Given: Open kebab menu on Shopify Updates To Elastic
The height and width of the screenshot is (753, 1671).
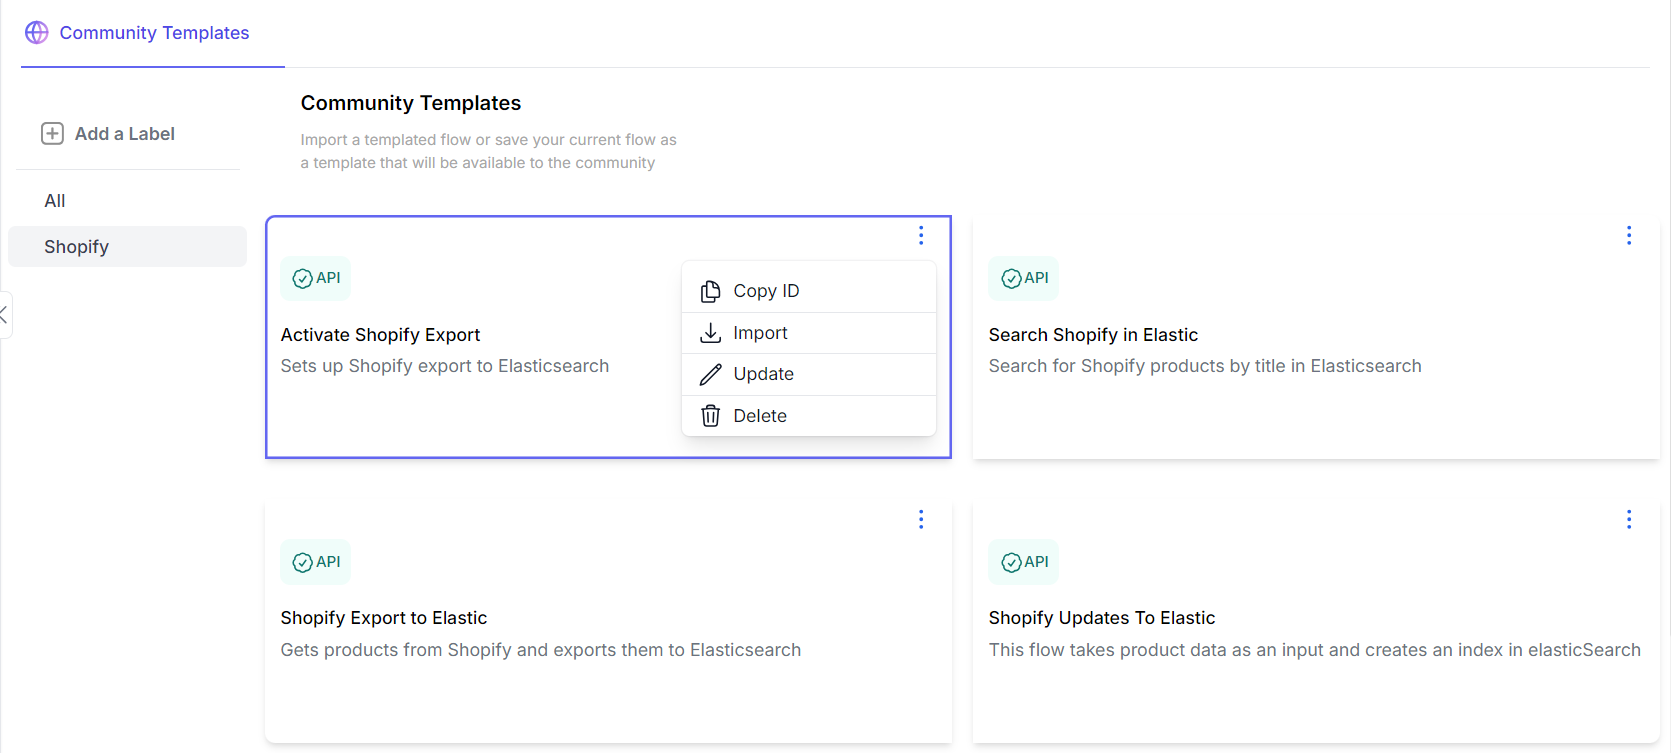Looking at the screenshot, I should 1629,519.
